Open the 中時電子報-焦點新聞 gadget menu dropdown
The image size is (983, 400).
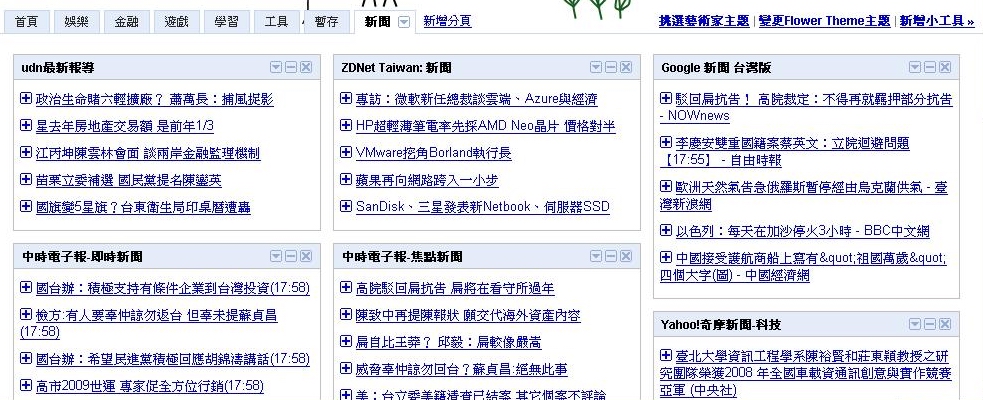pyautogui.click(x=596, y=256)
